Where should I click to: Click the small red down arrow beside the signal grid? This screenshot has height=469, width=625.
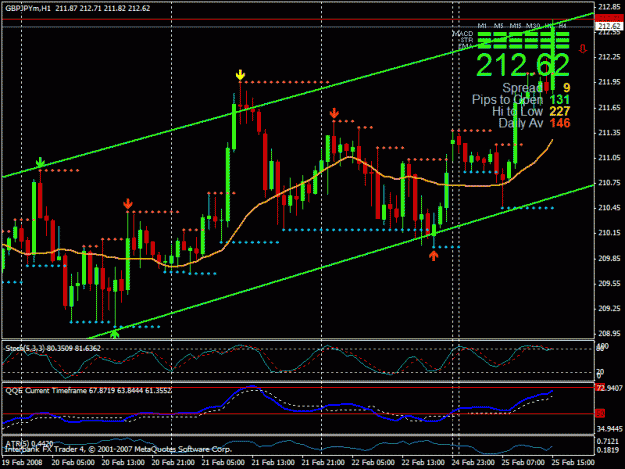pyautogui.click(x=583, y=49)
